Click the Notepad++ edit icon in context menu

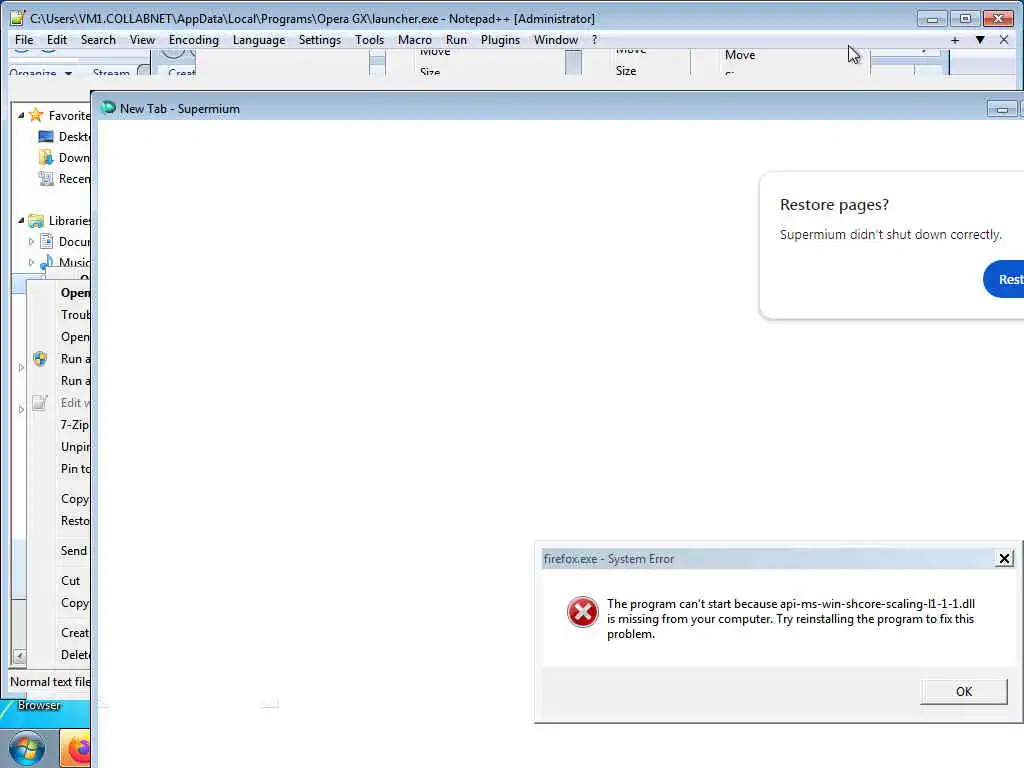40,402
